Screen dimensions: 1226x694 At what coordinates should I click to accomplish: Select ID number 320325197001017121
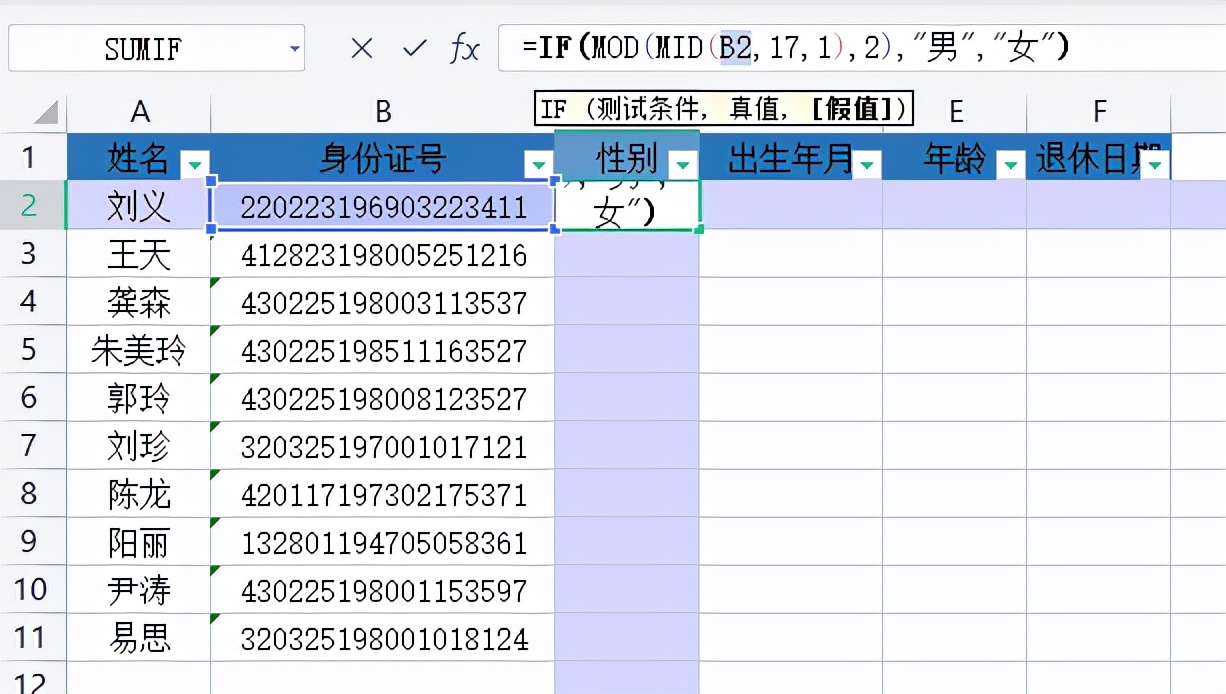point(383,446)
